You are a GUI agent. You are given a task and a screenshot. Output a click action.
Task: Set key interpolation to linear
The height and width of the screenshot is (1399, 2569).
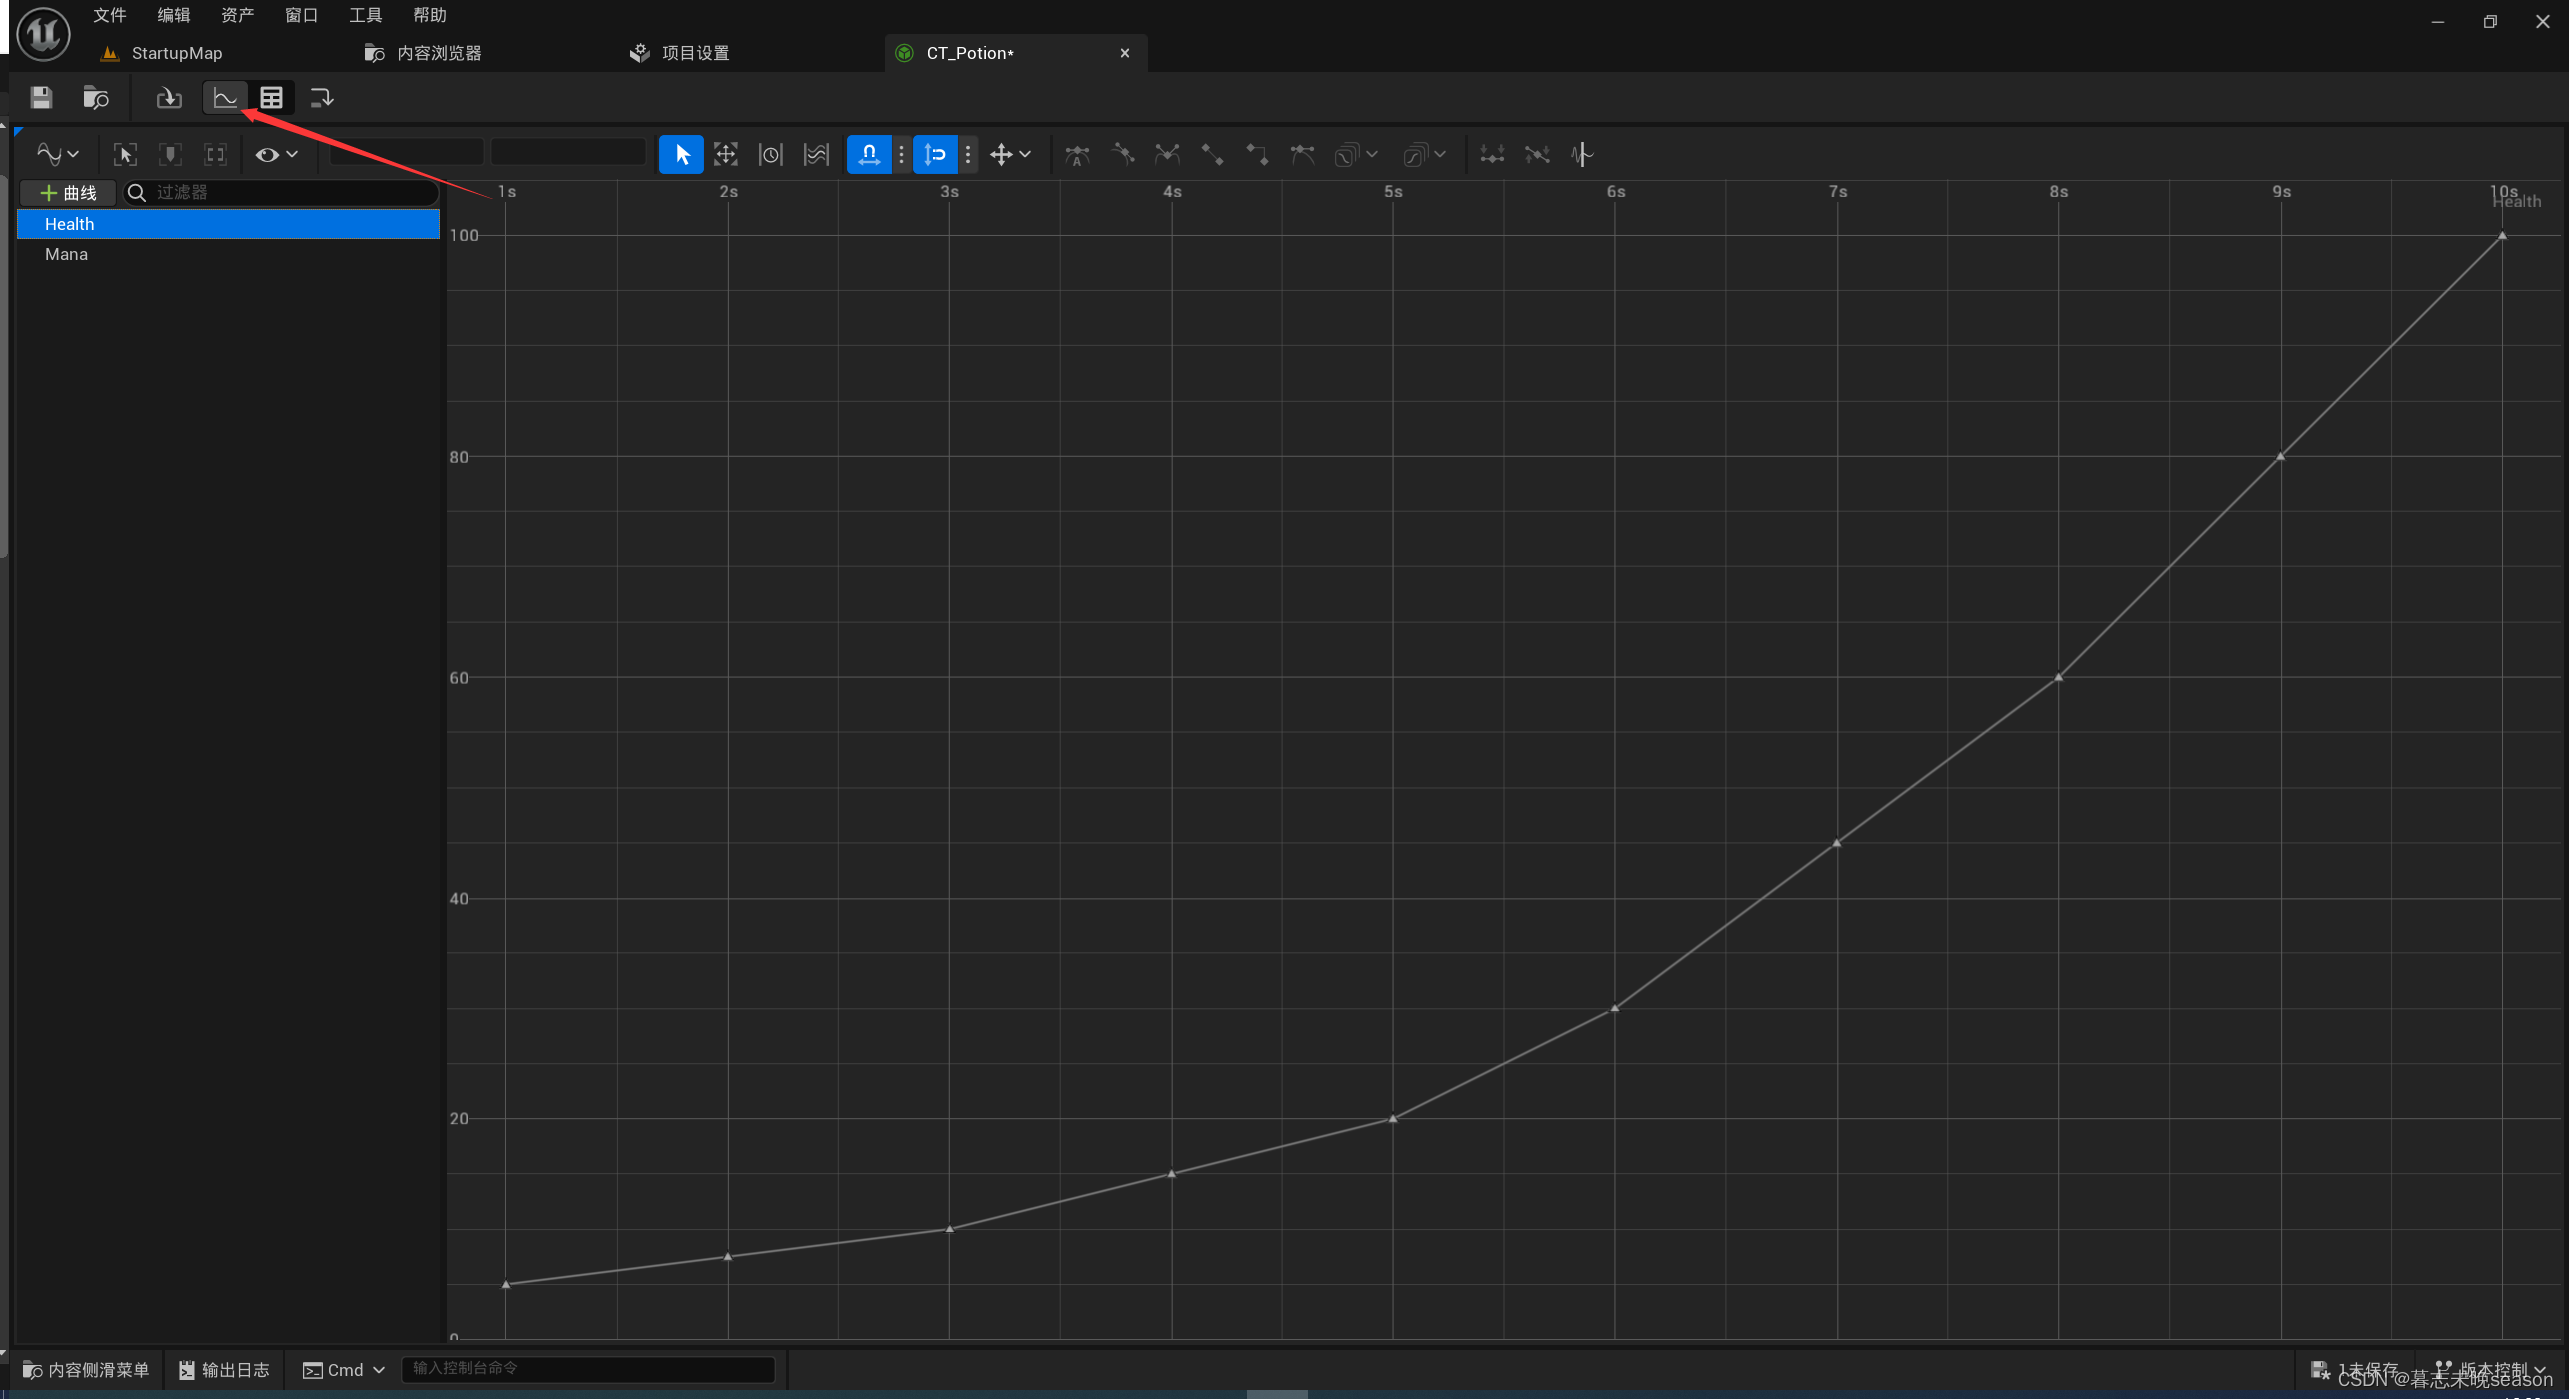1212,154
